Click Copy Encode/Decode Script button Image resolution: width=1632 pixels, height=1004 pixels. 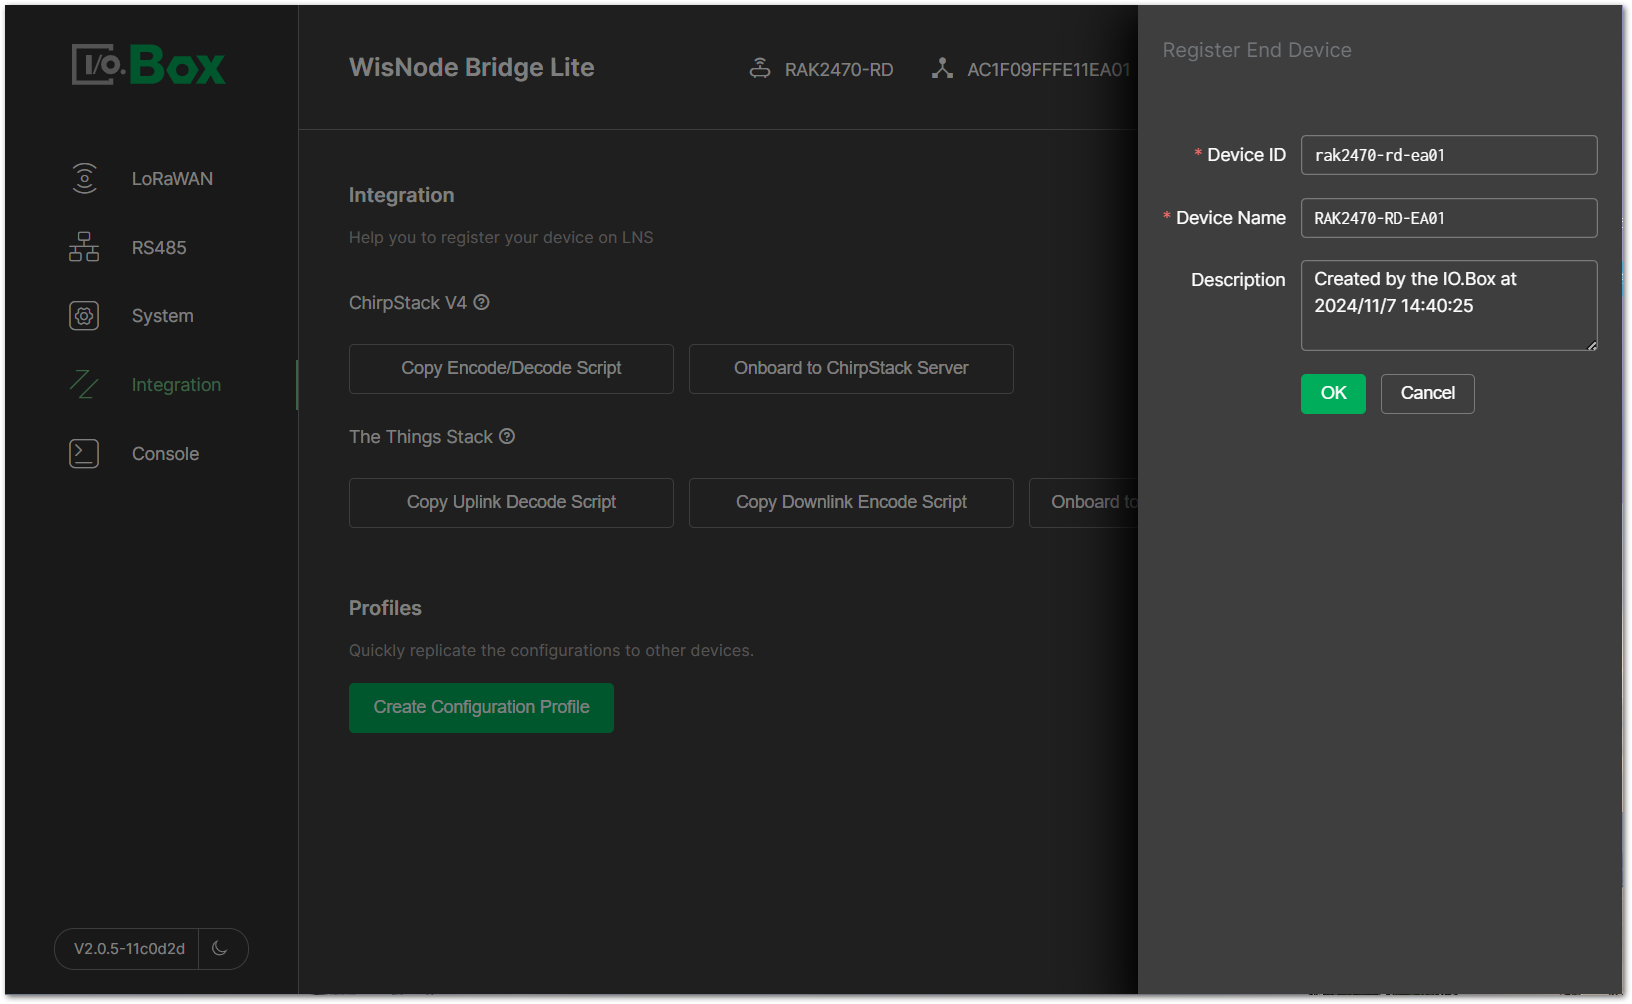coord(511,368)
